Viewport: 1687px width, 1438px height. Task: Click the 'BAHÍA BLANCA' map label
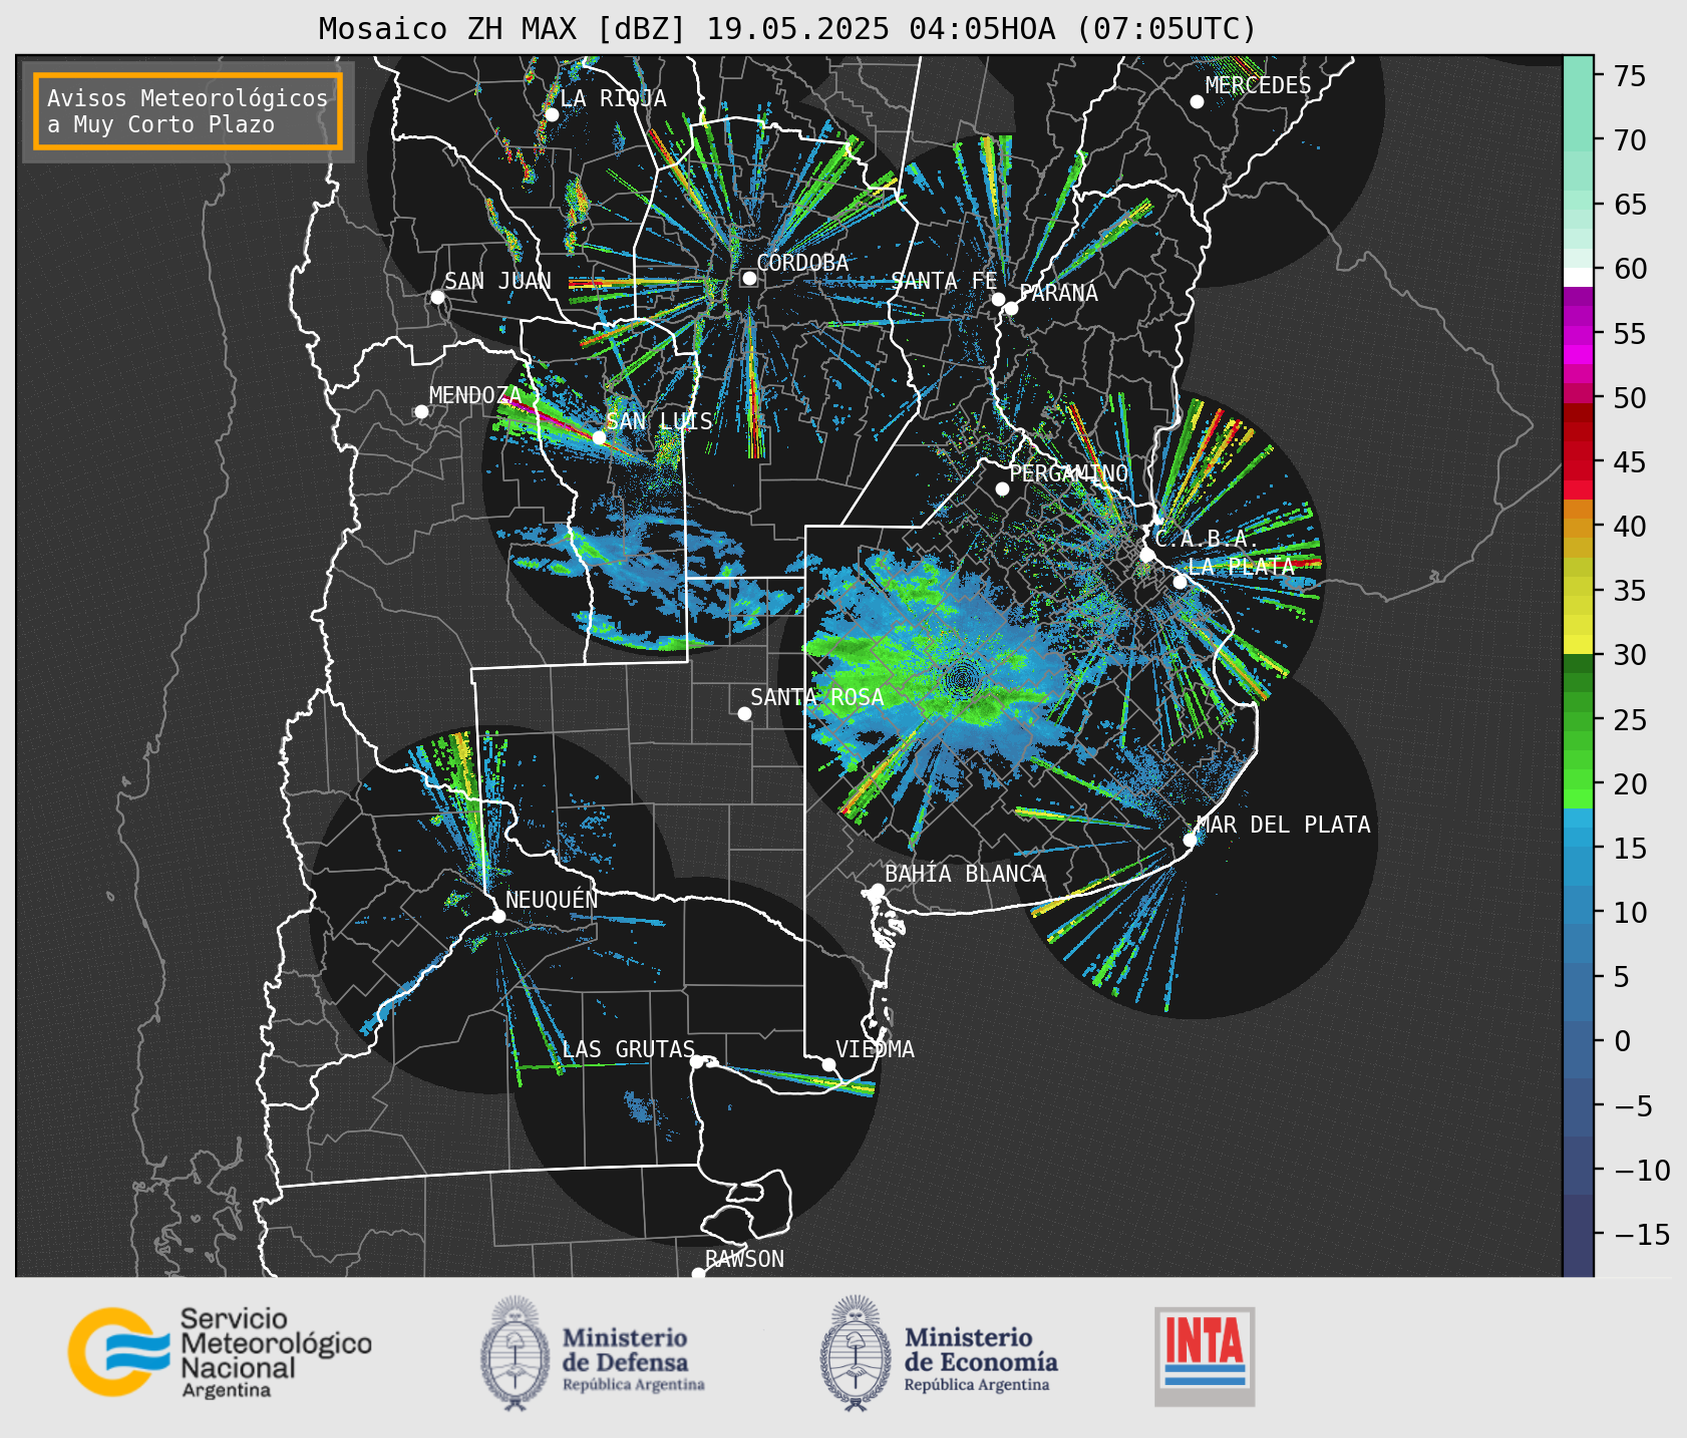pyautogui.click(x=965, y=874)
